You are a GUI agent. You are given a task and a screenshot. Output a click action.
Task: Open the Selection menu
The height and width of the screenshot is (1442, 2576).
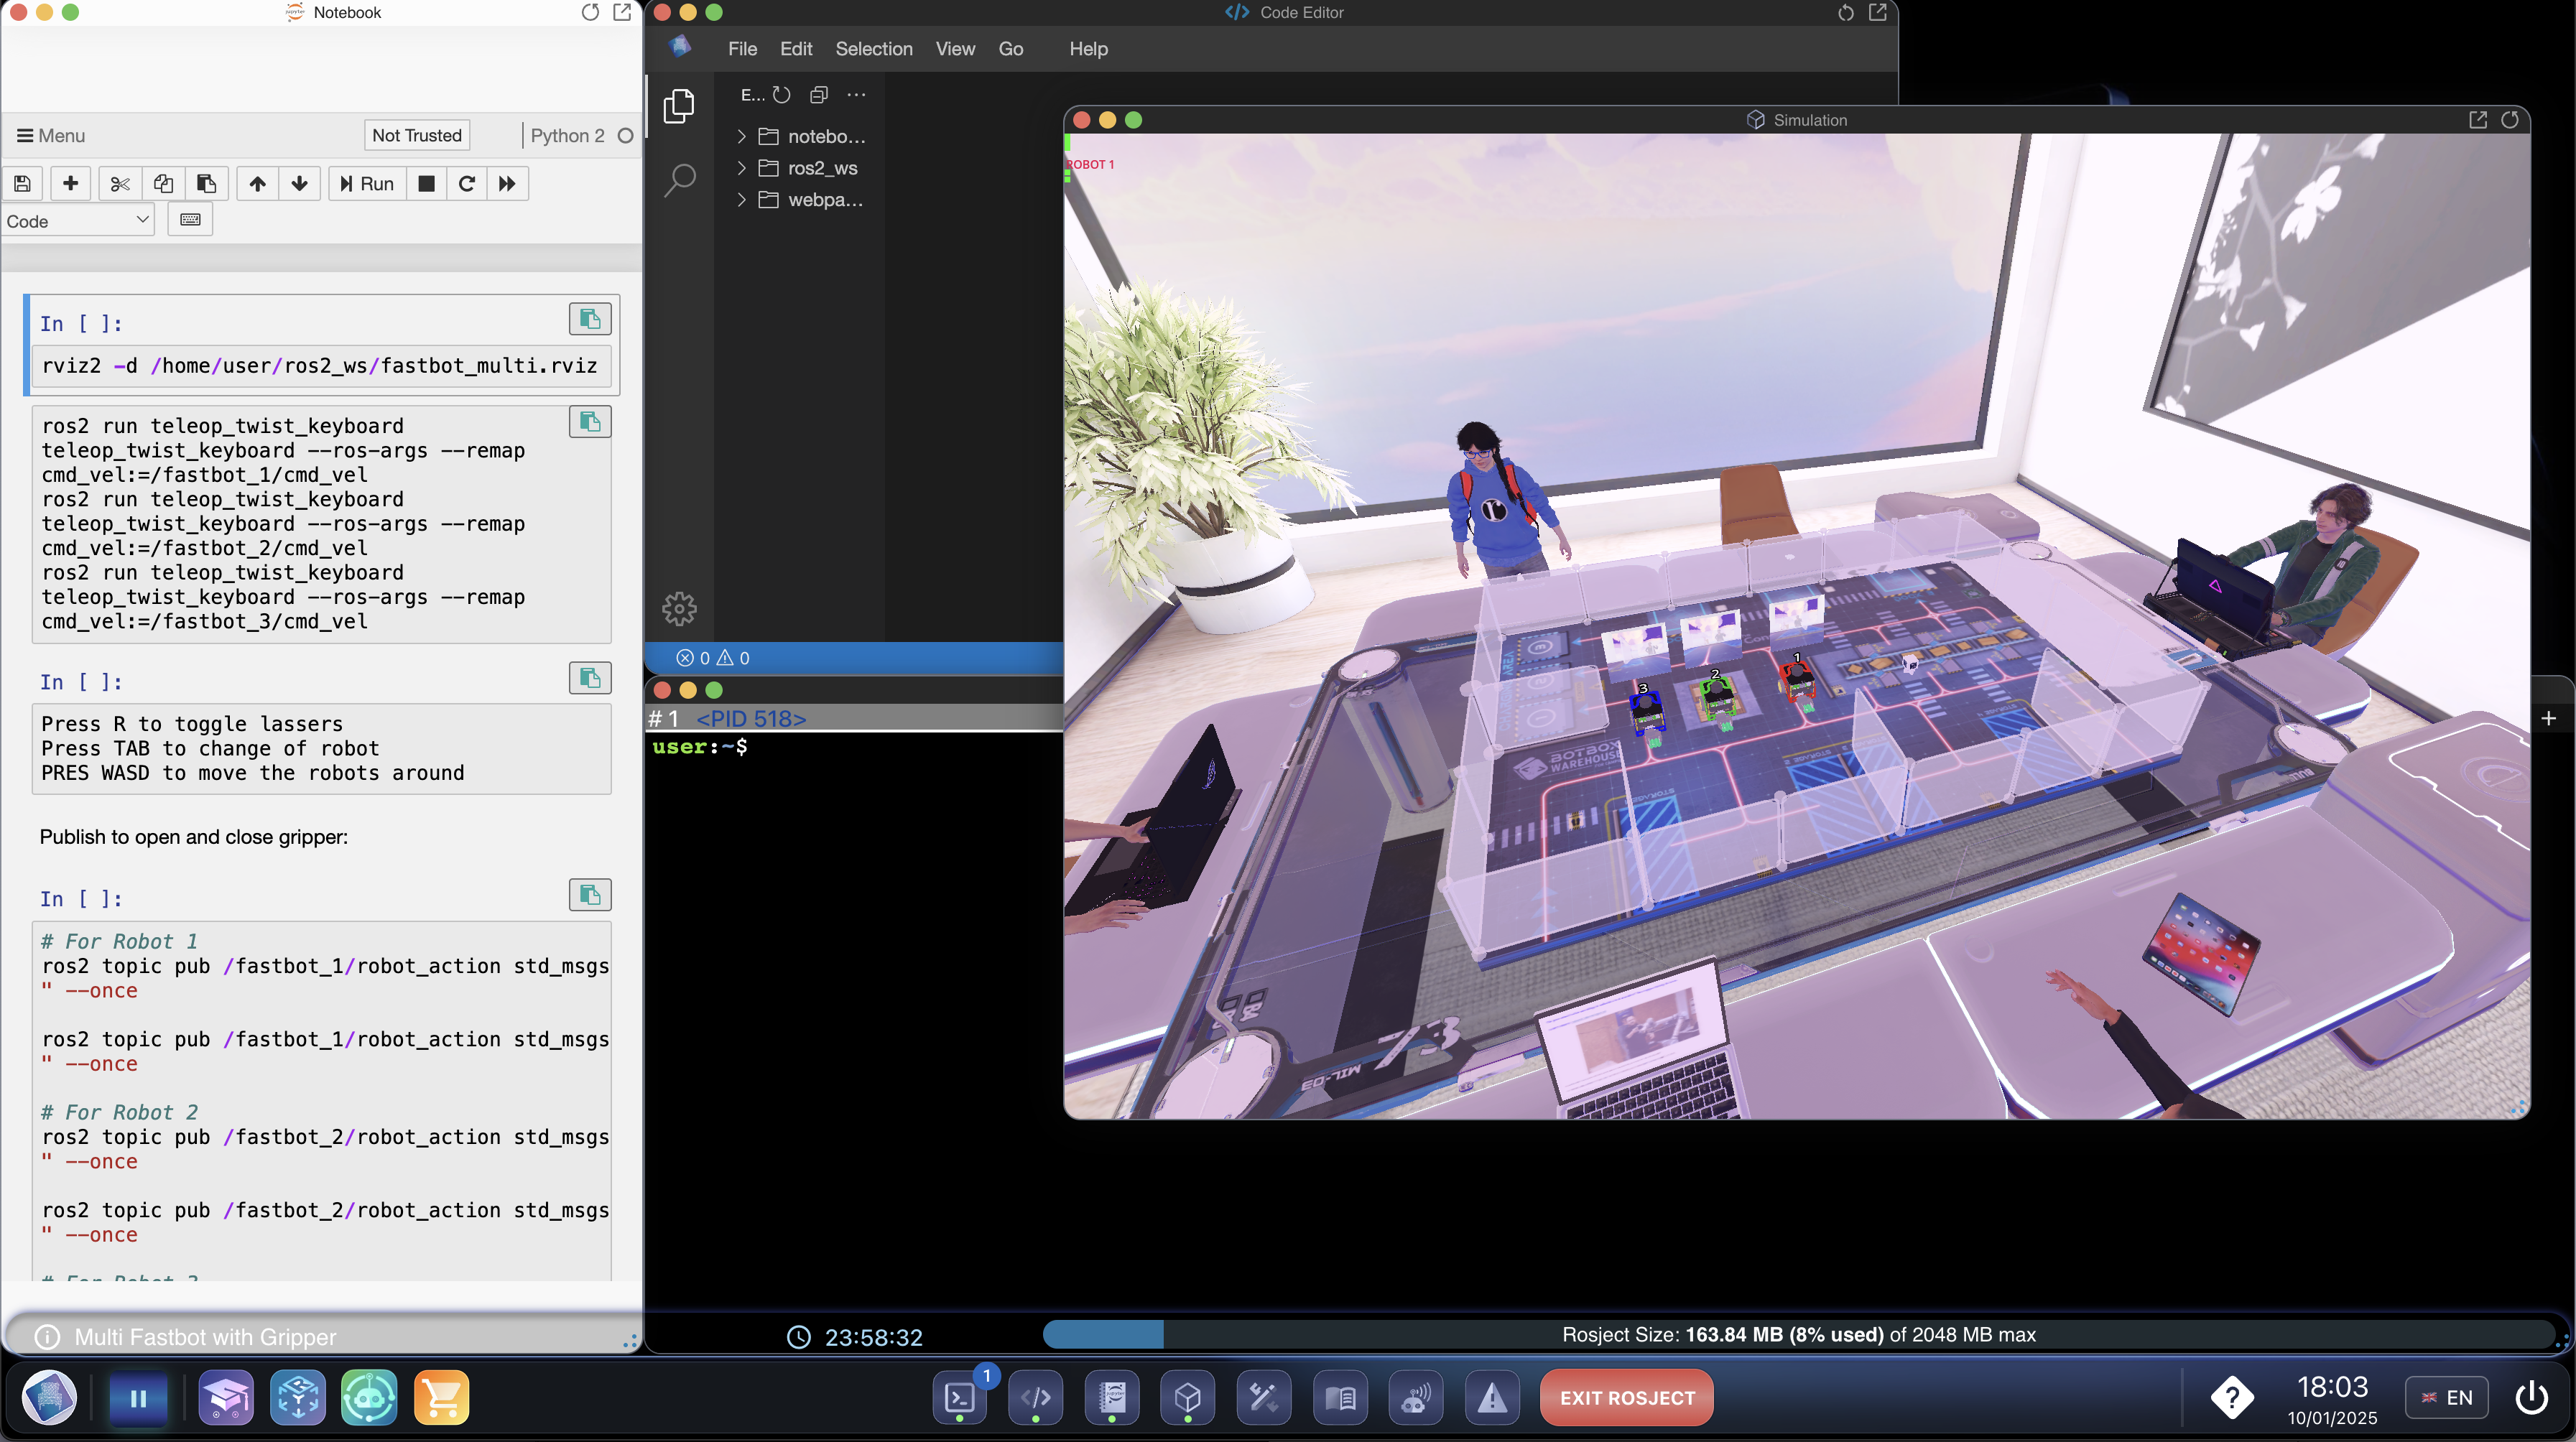pyautogui.click(x=873, y=49)
